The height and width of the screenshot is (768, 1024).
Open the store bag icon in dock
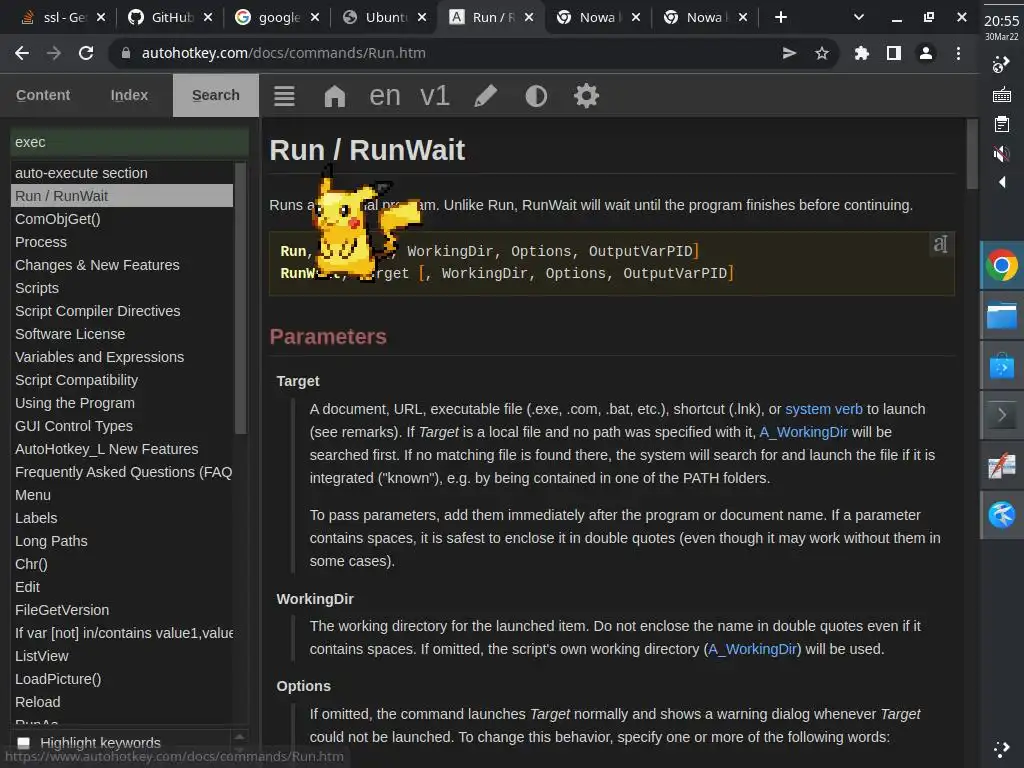pos(1002,366)
